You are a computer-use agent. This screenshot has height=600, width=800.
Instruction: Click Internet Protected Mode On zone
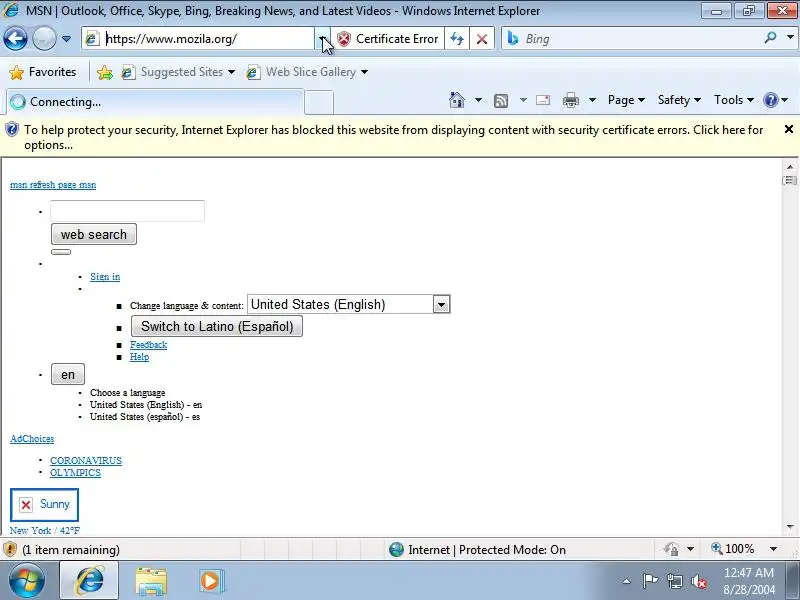click(x=478, y=549)
